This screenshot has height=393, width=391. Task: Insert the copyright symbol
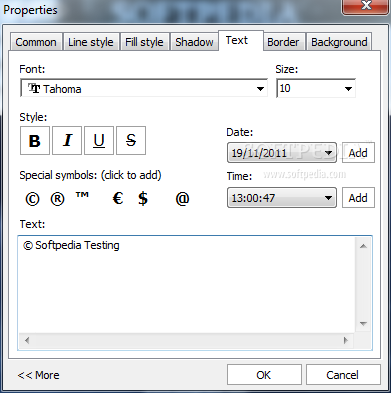click(x=32, y=199)
